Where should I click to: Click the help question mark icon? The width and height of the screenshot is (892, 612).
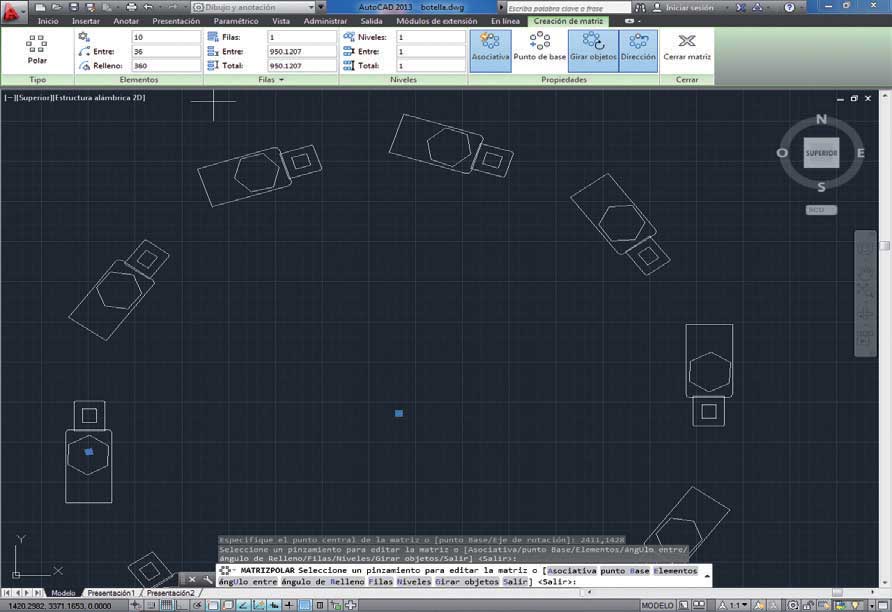(789, 7)
